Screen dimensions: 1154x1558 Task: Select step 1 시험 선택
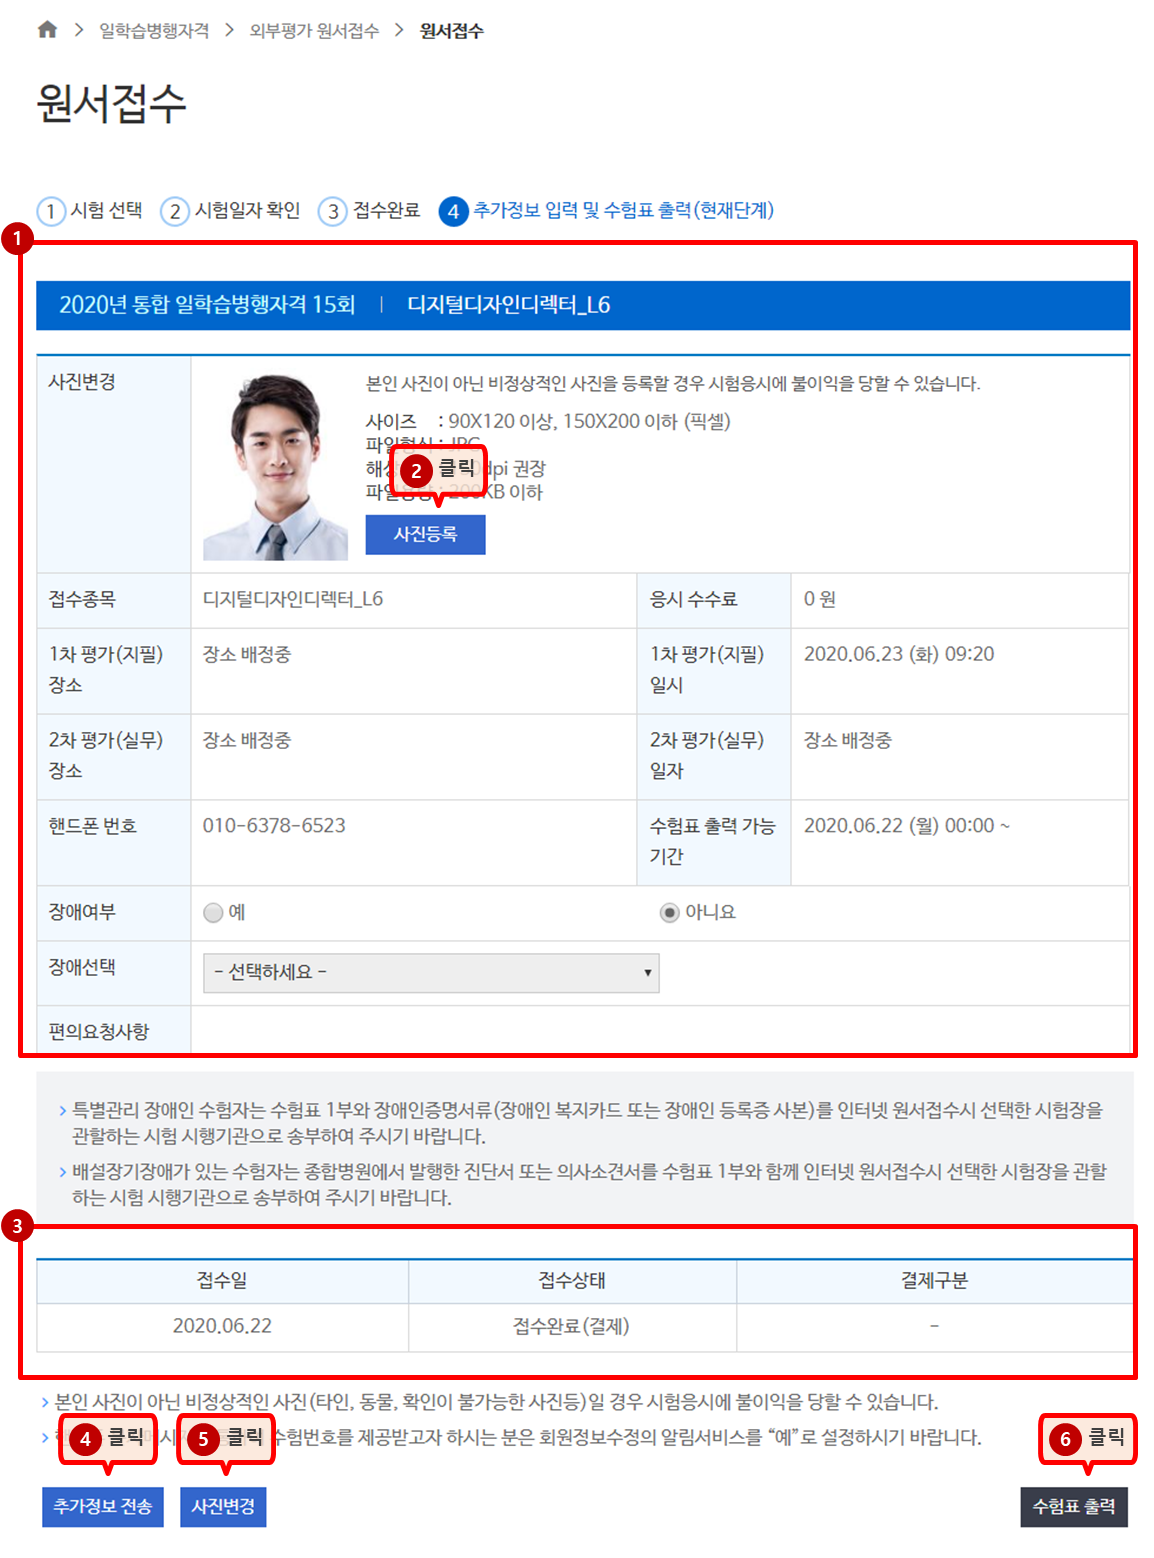pos(90,211)
